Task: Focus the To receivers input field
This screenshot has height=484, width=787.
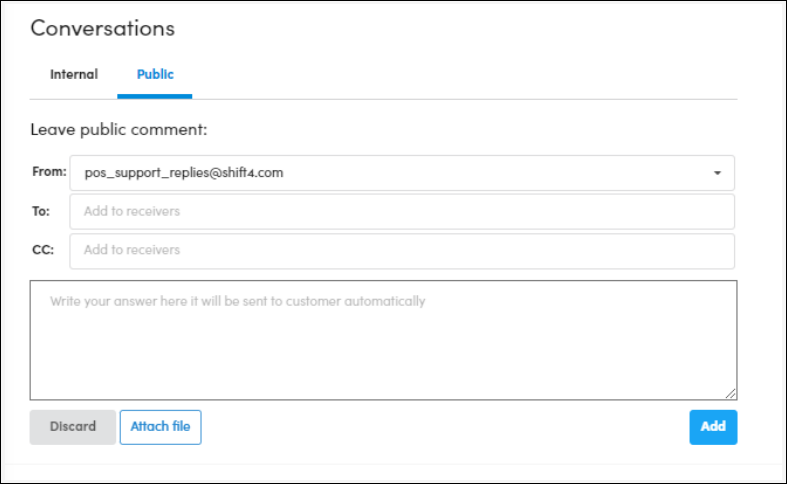Action: tap(402, 212)
